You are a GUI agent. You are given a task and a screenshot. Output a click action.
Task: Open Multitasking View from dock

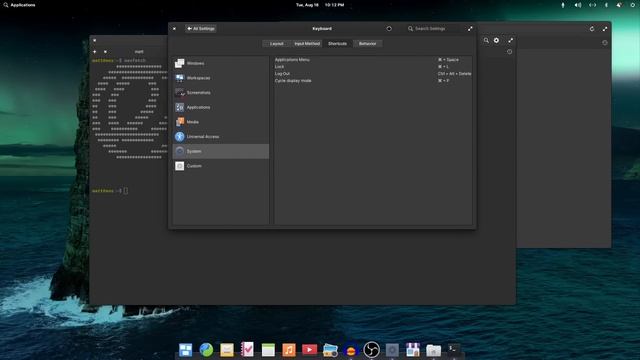point(185,350)
